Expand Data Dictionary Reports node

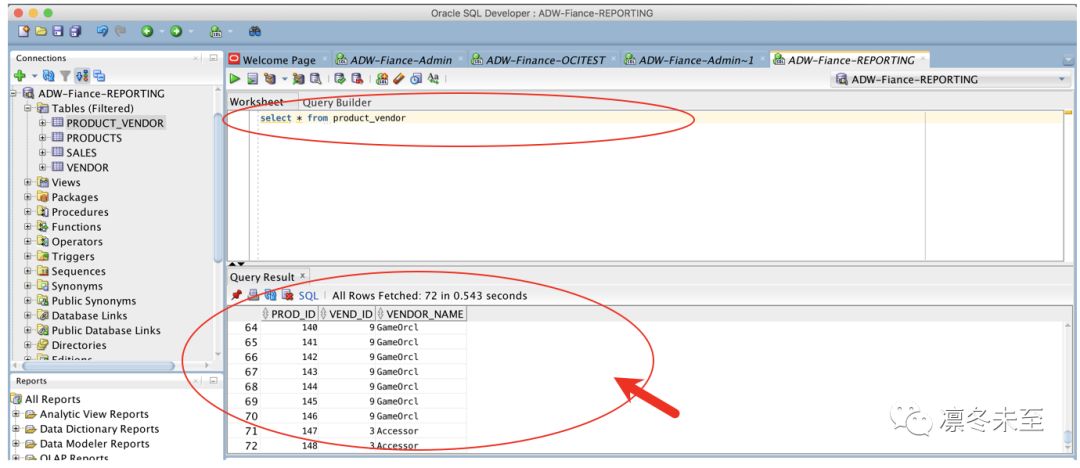[x=16, y=429]
